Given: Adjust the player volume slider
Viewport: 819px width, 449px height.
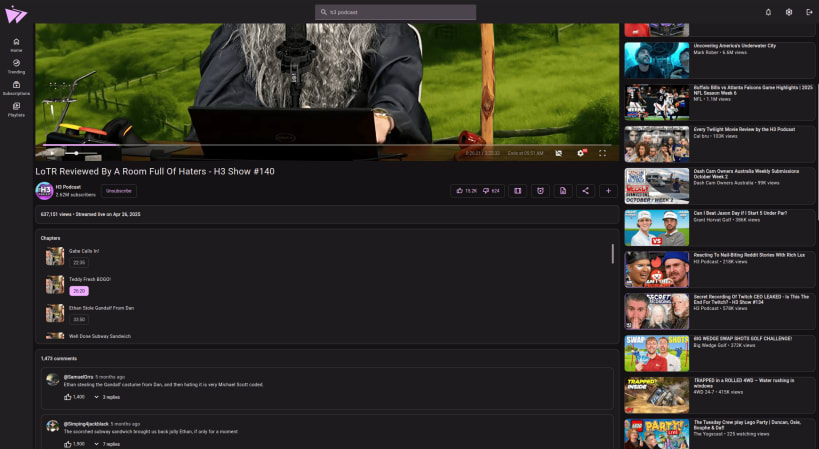Looking at the screenshot, I should click(x=80, y=153).
